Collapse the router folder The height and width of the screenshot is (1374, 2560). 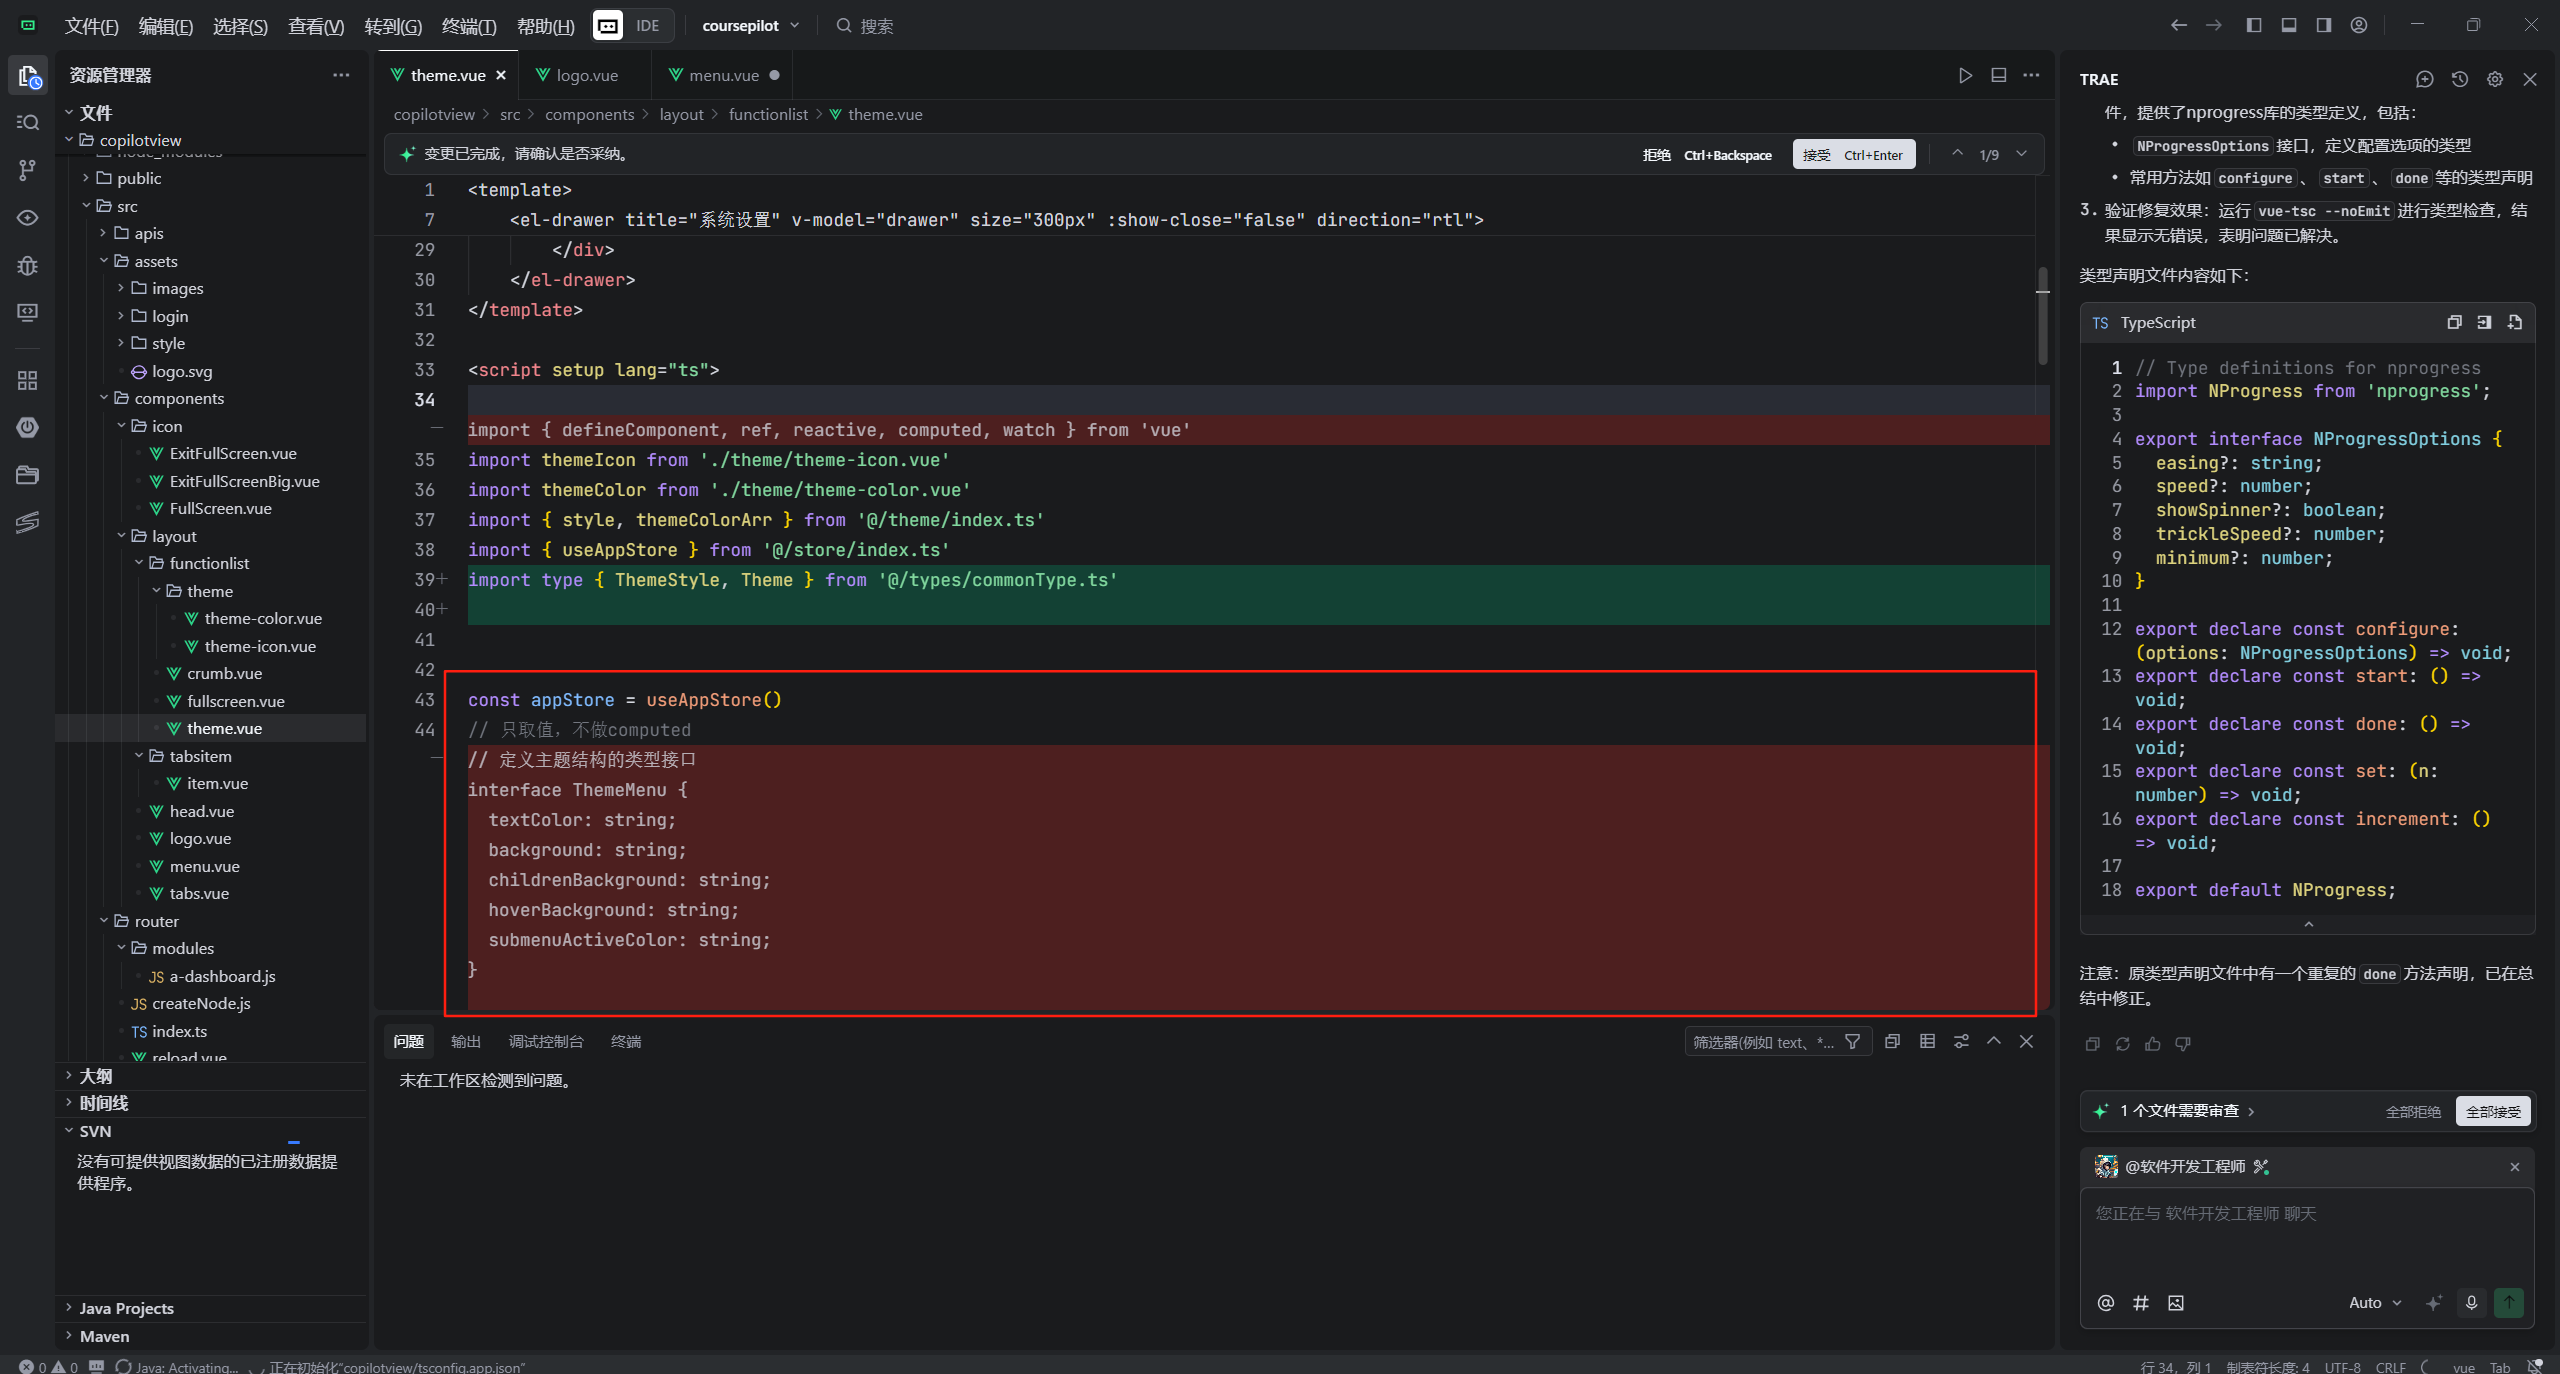click(156, 921)
